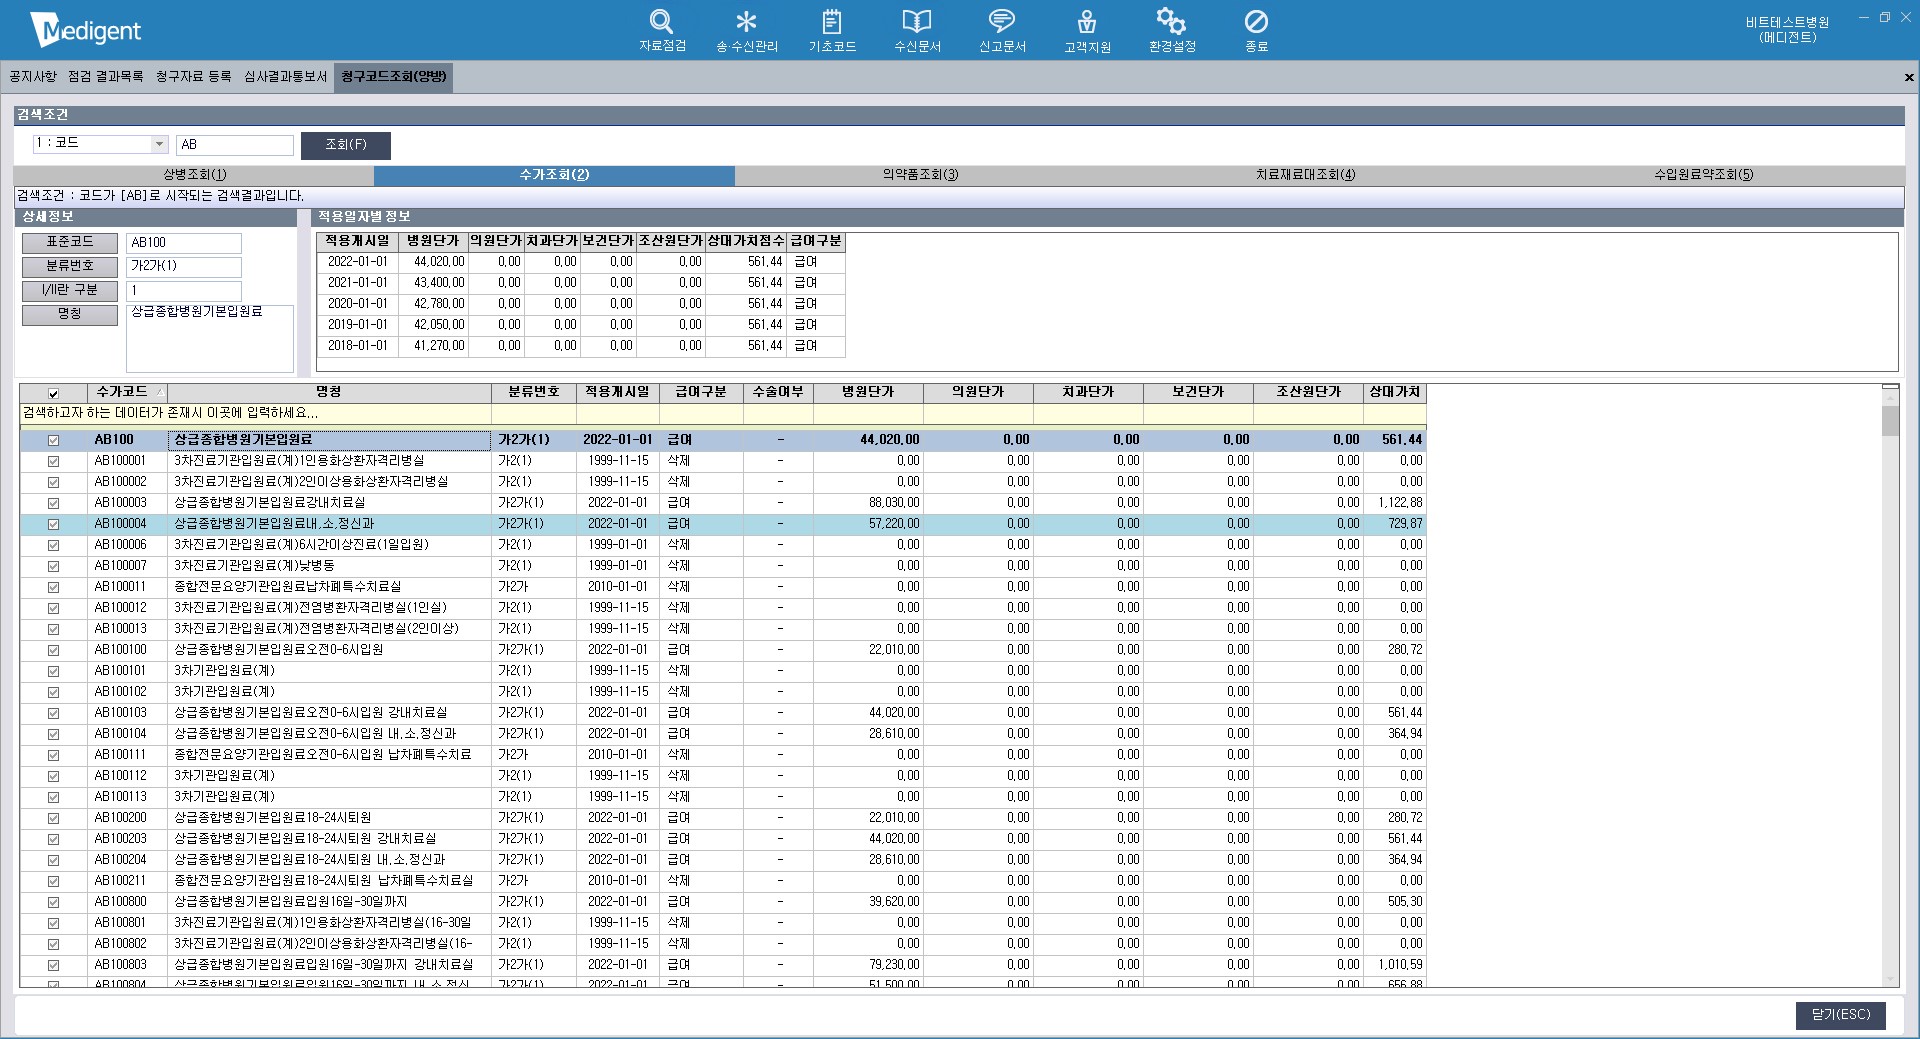Select row 상급종합병원기본입원료강내치료실
1920x1039 pixels.
723,503
